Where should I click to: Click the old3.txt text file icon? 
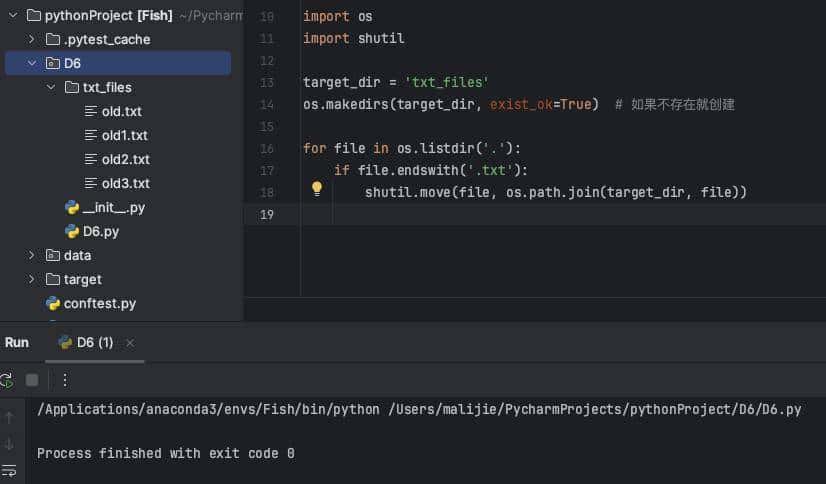(91, 183)
